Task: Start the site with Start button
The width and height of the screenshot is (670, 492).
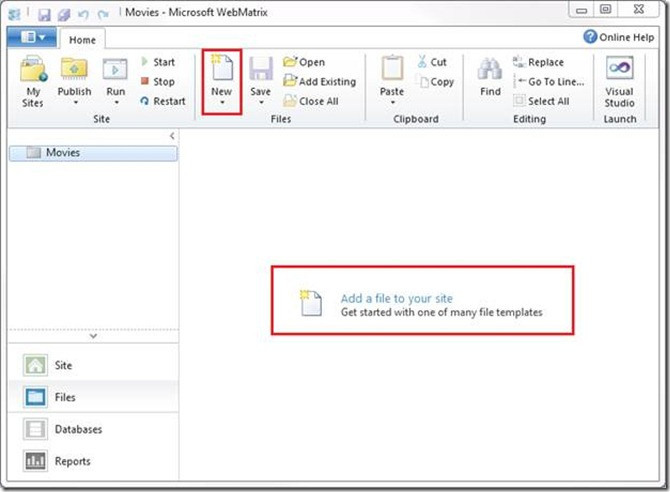Action: pyautogui.click(x=158, y=62)
